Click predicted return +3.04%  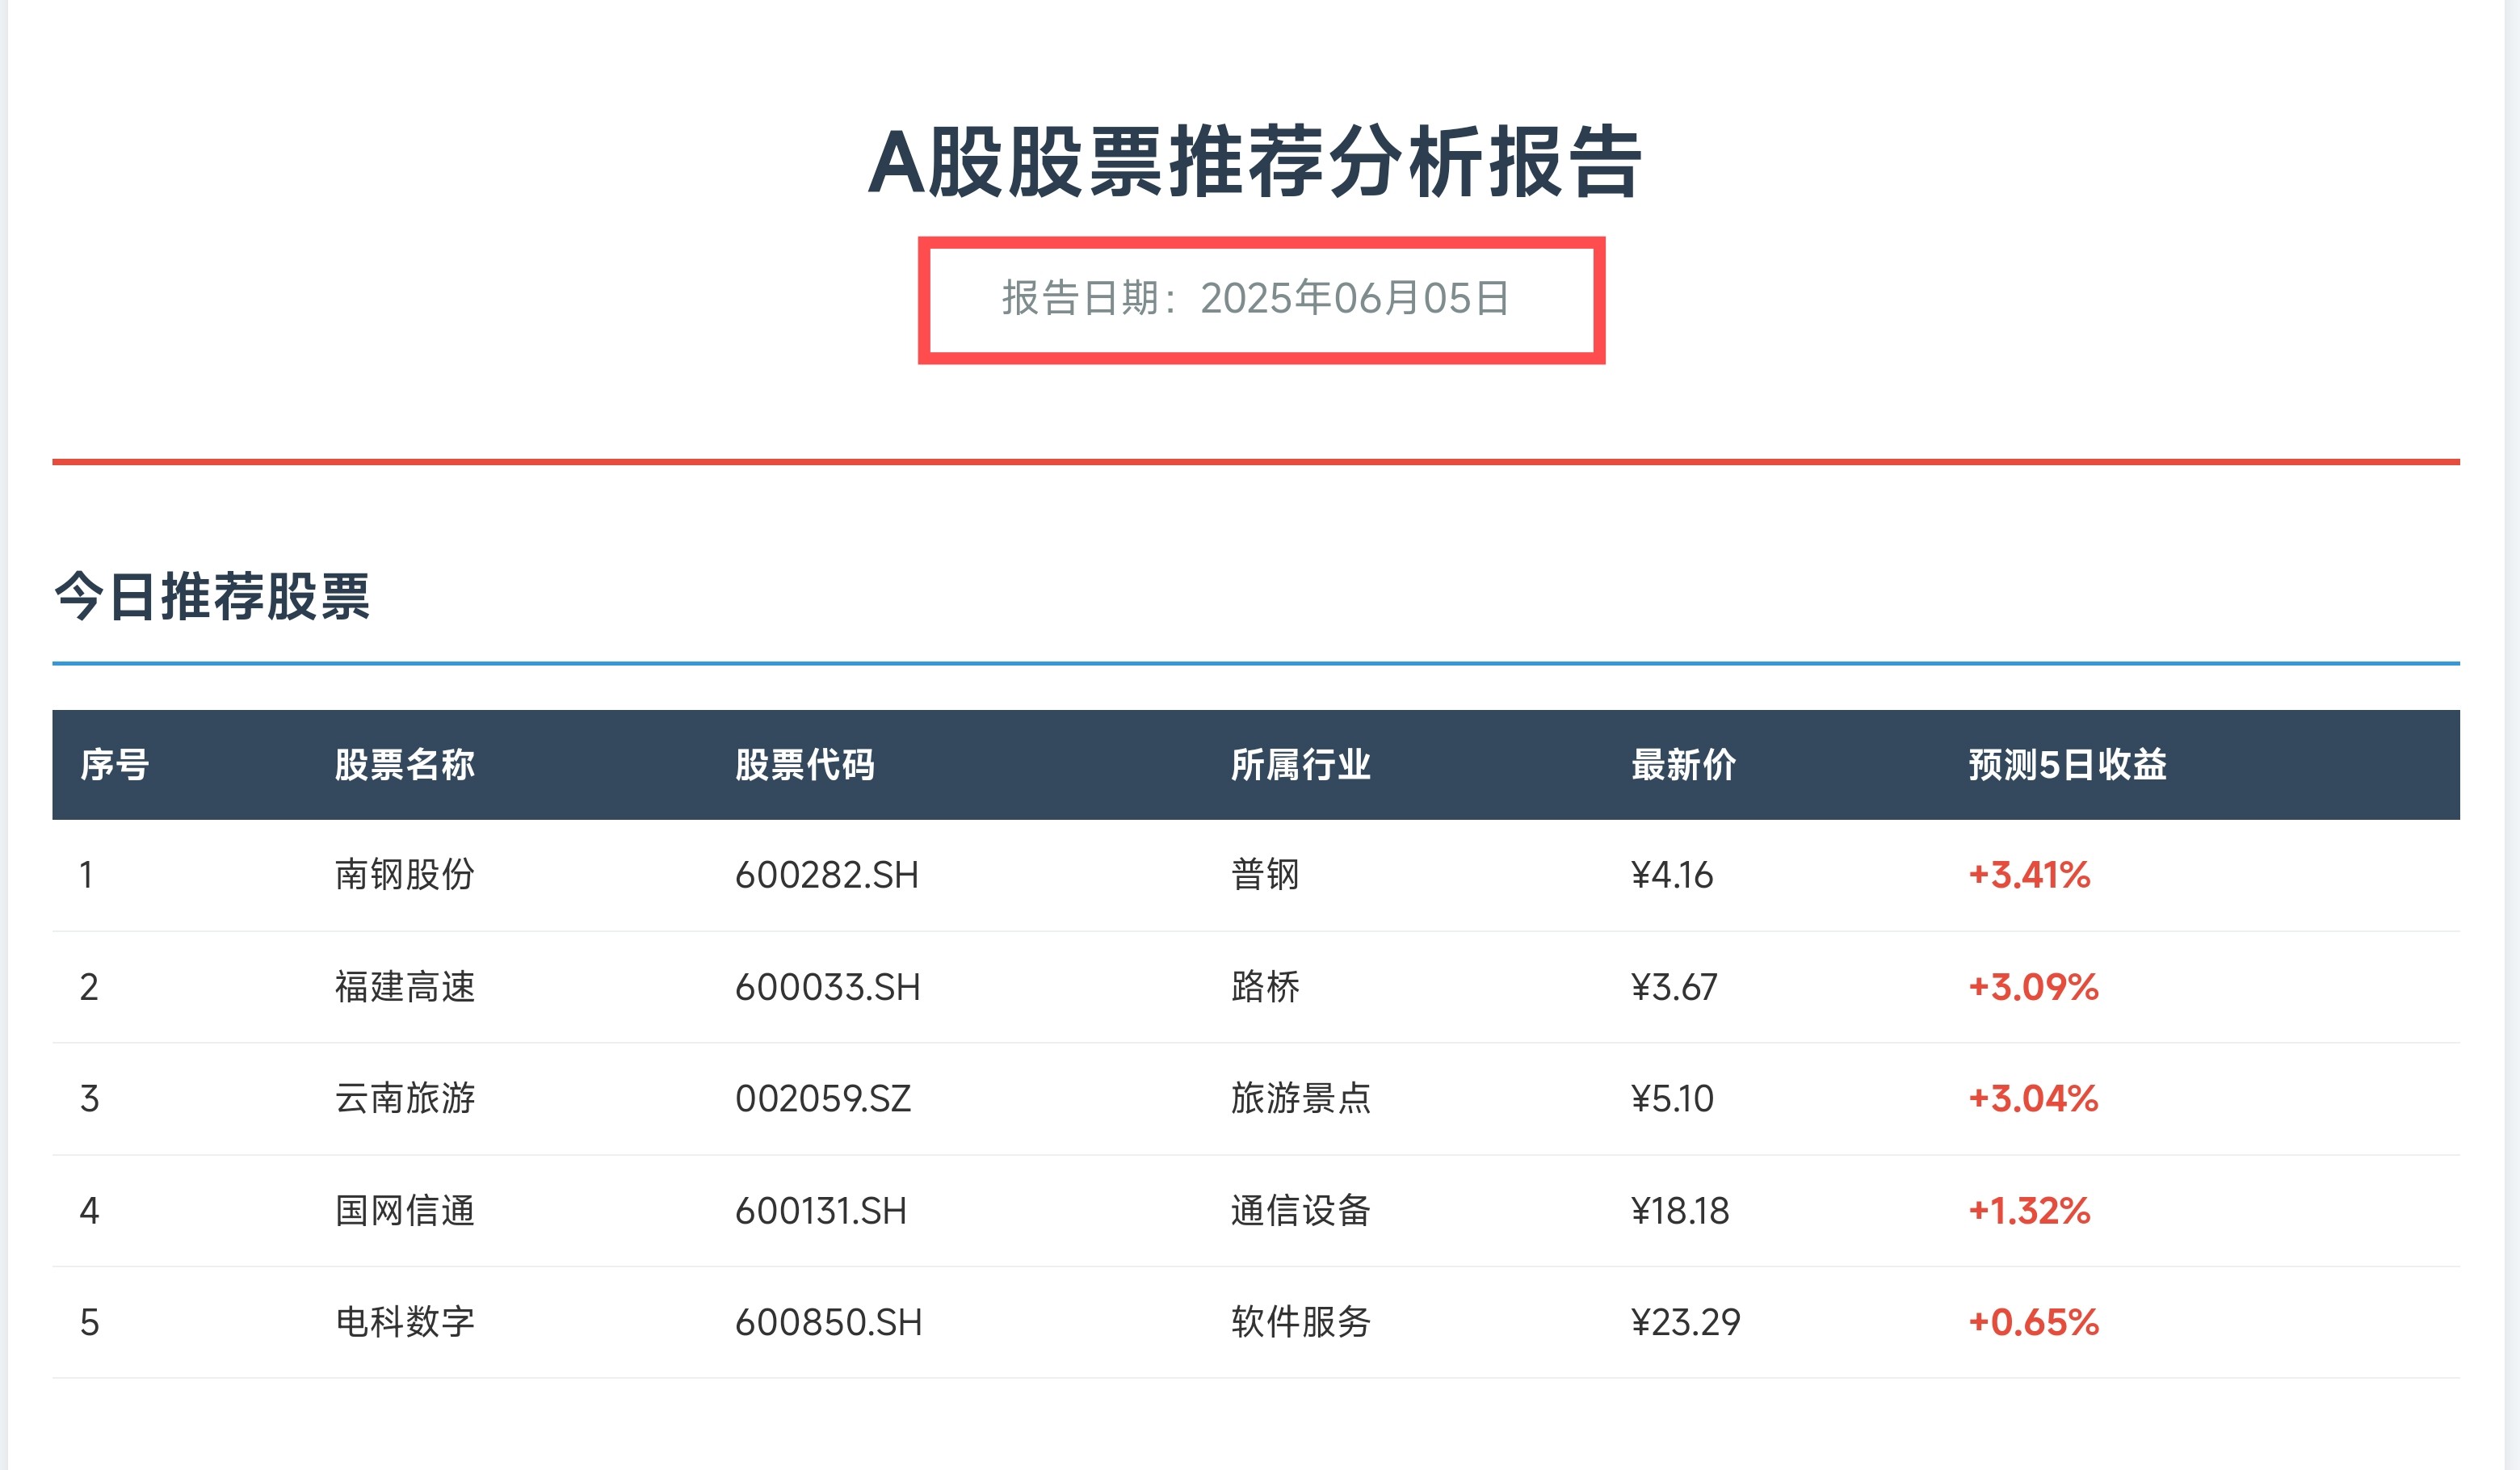pos(2033,1099)
